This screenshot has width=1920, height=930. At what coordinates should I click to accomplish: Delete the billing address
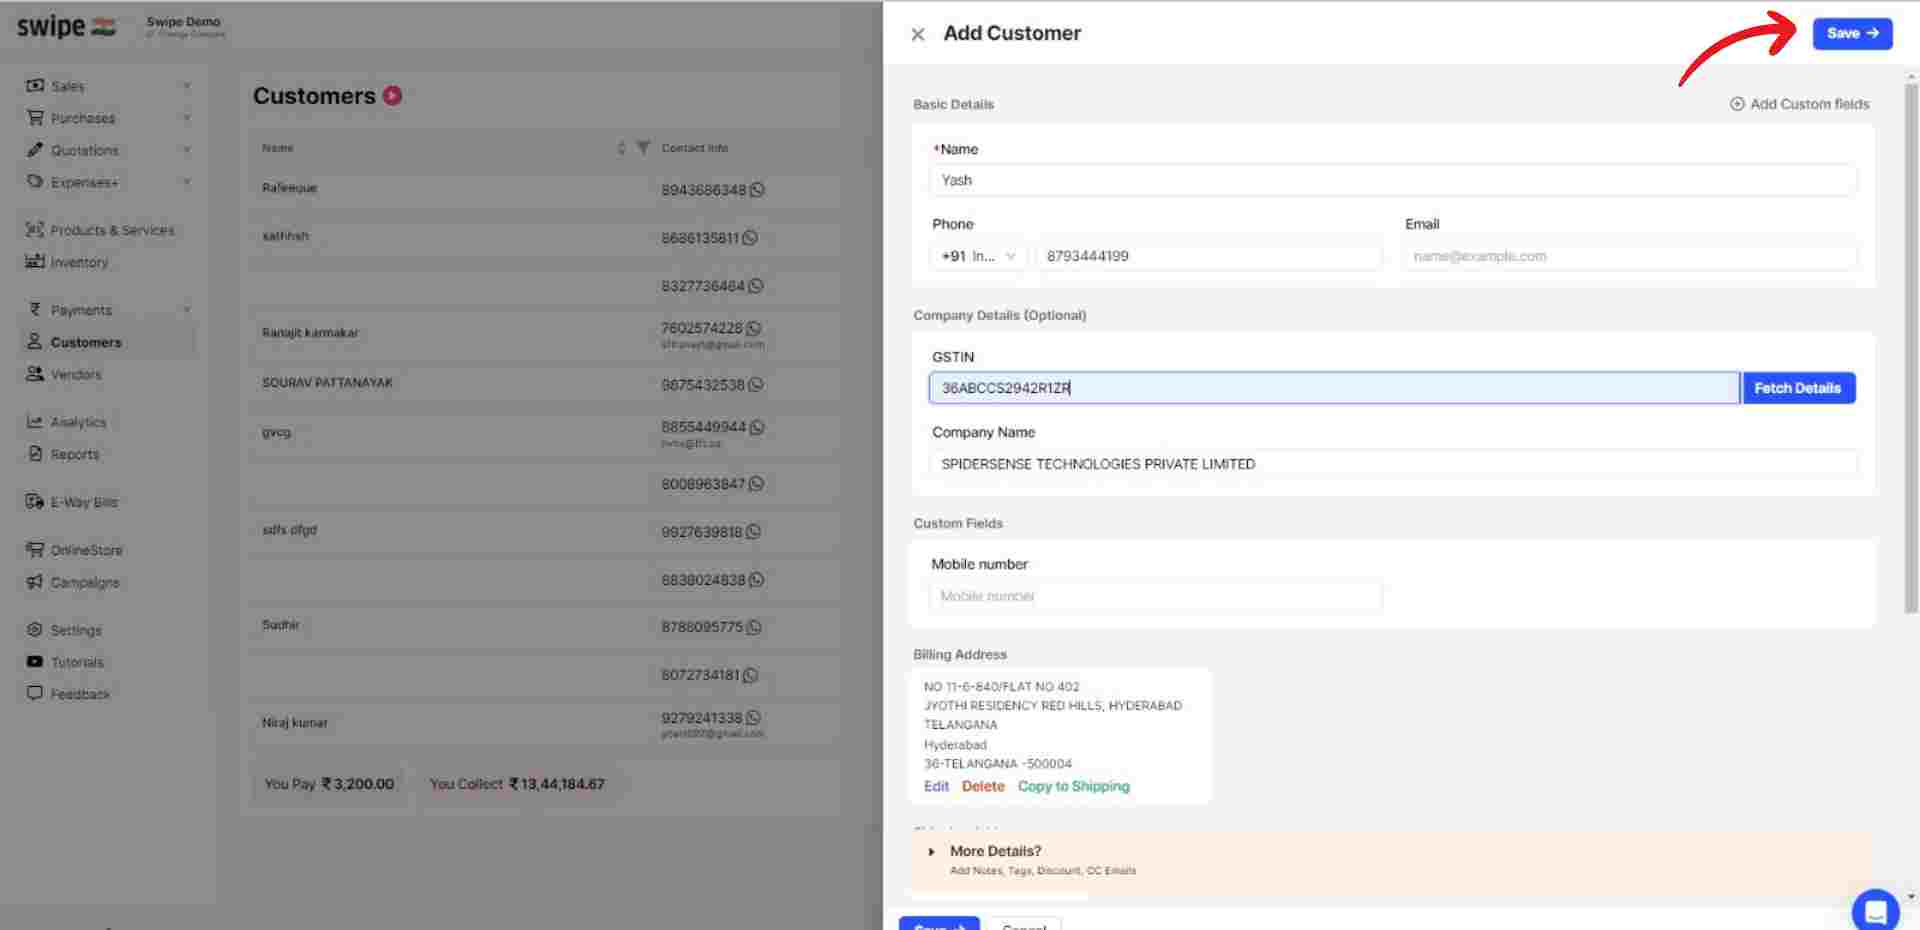(x=983, y=786)
